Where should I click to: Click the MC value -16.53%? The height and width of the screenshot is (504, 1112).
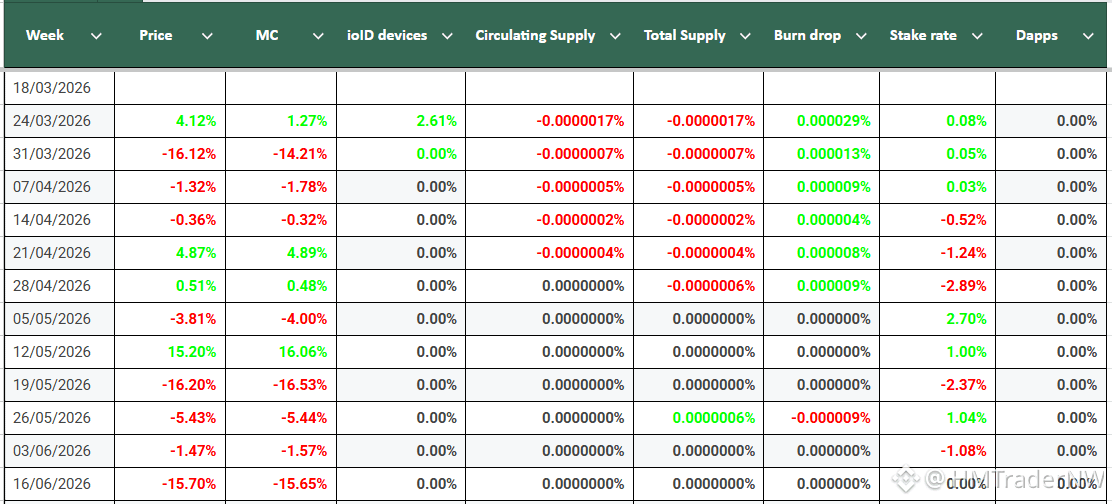(x=300, y=385)
